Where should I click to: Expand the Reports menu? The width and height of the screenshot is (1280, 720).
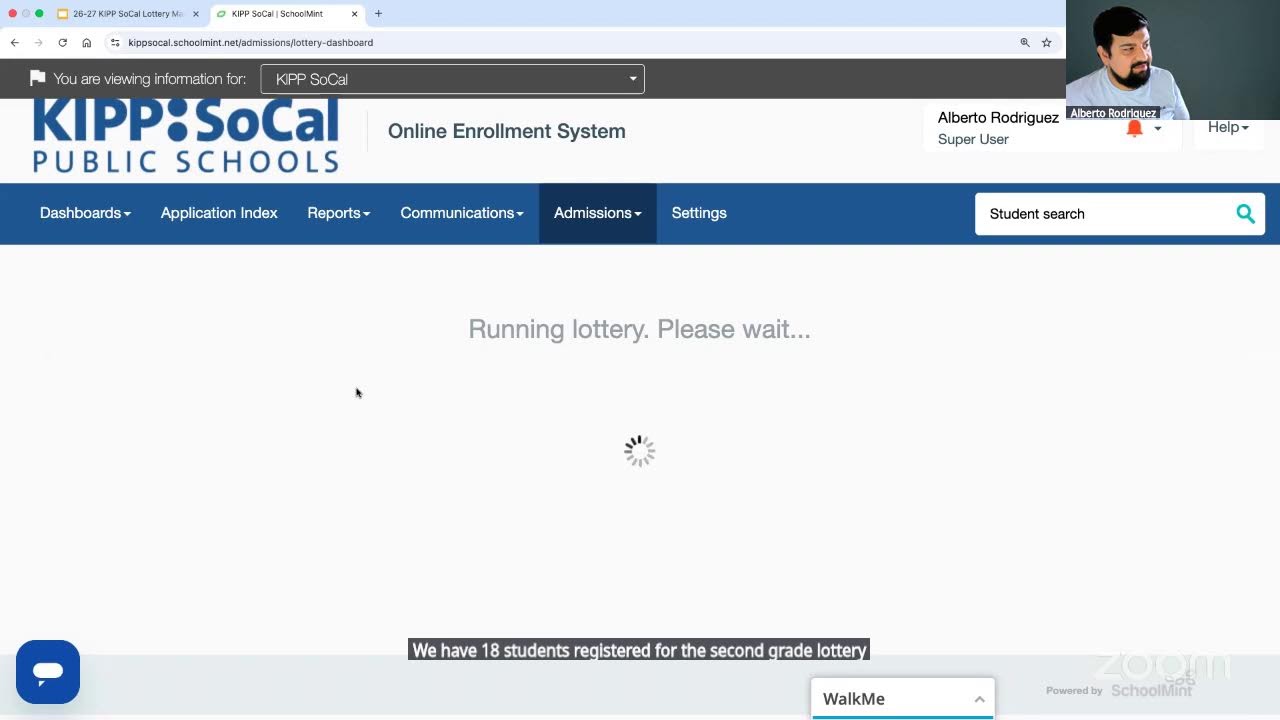pyautogui.click(x=338, y=213)
